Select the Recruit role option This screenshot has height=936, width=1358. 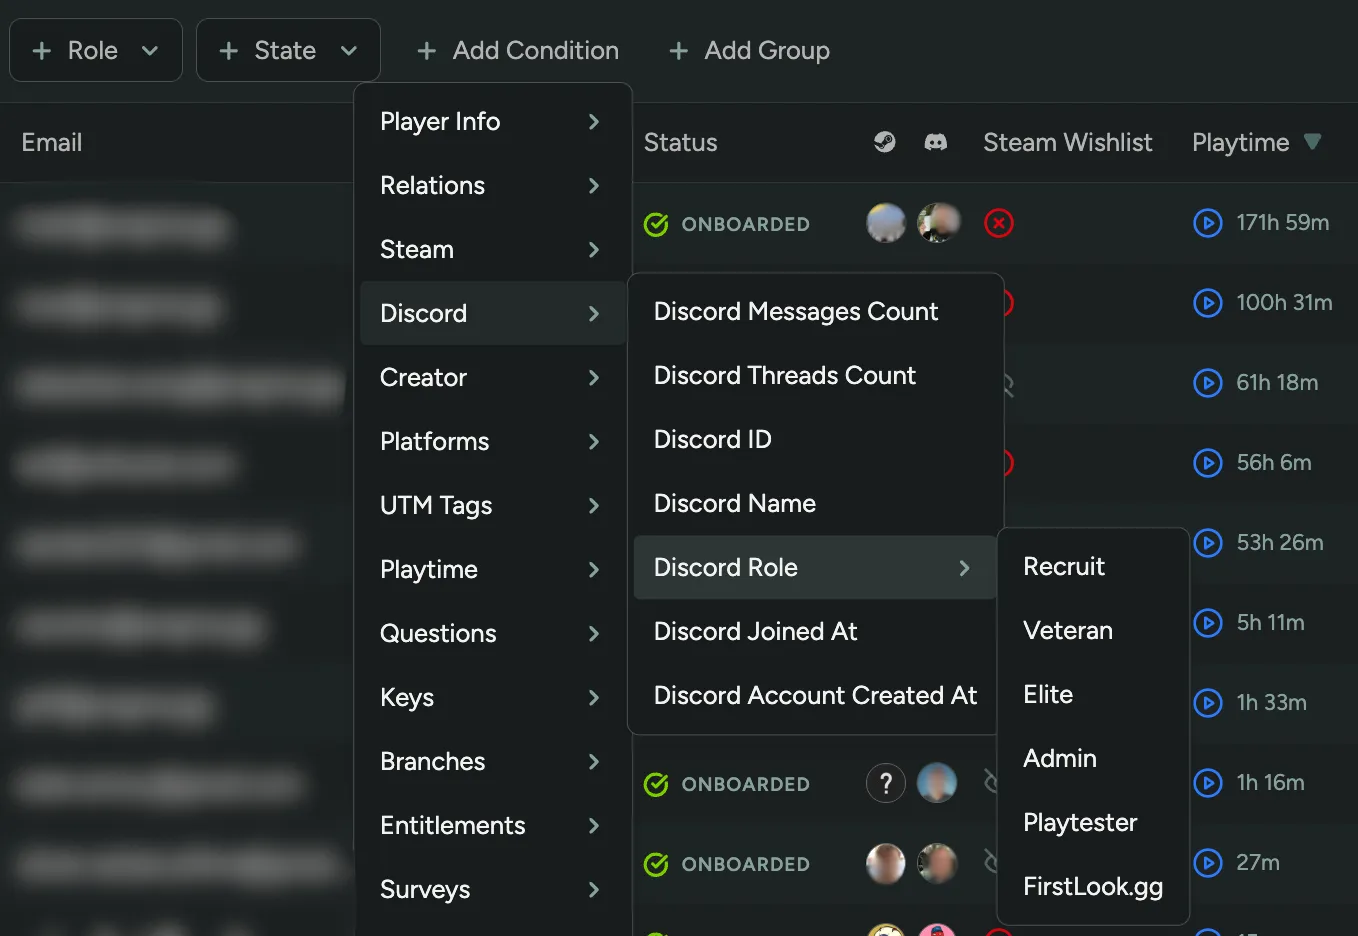[x=1063, y=566]
